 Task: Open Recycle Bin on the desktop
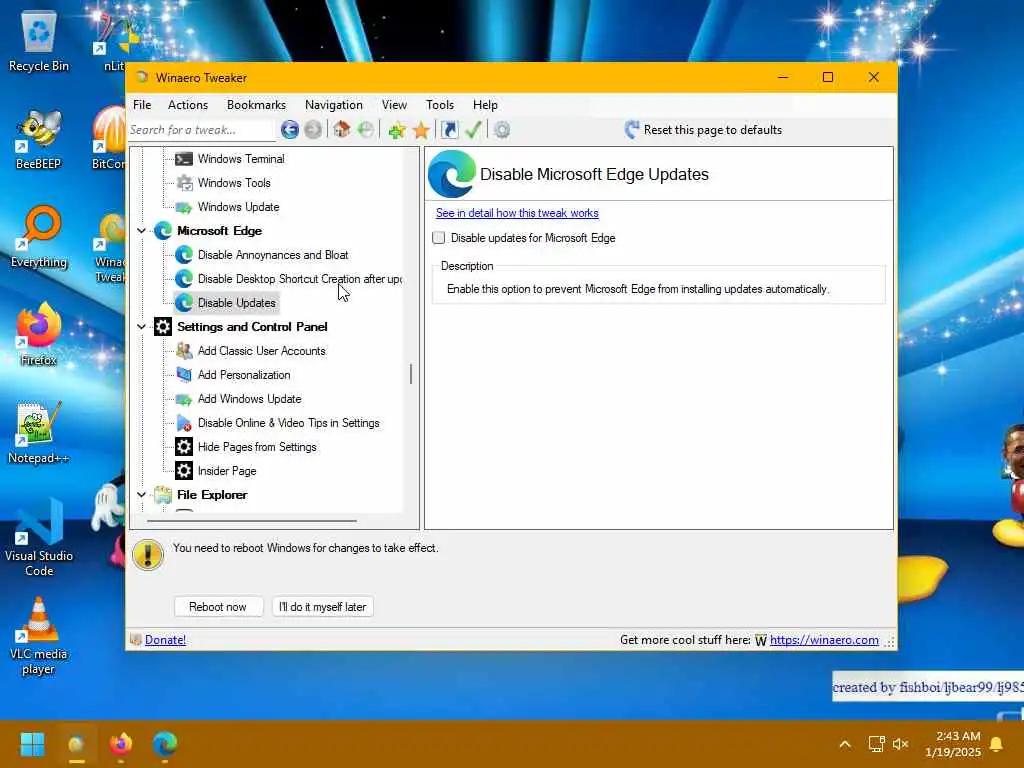click(39, 41)
